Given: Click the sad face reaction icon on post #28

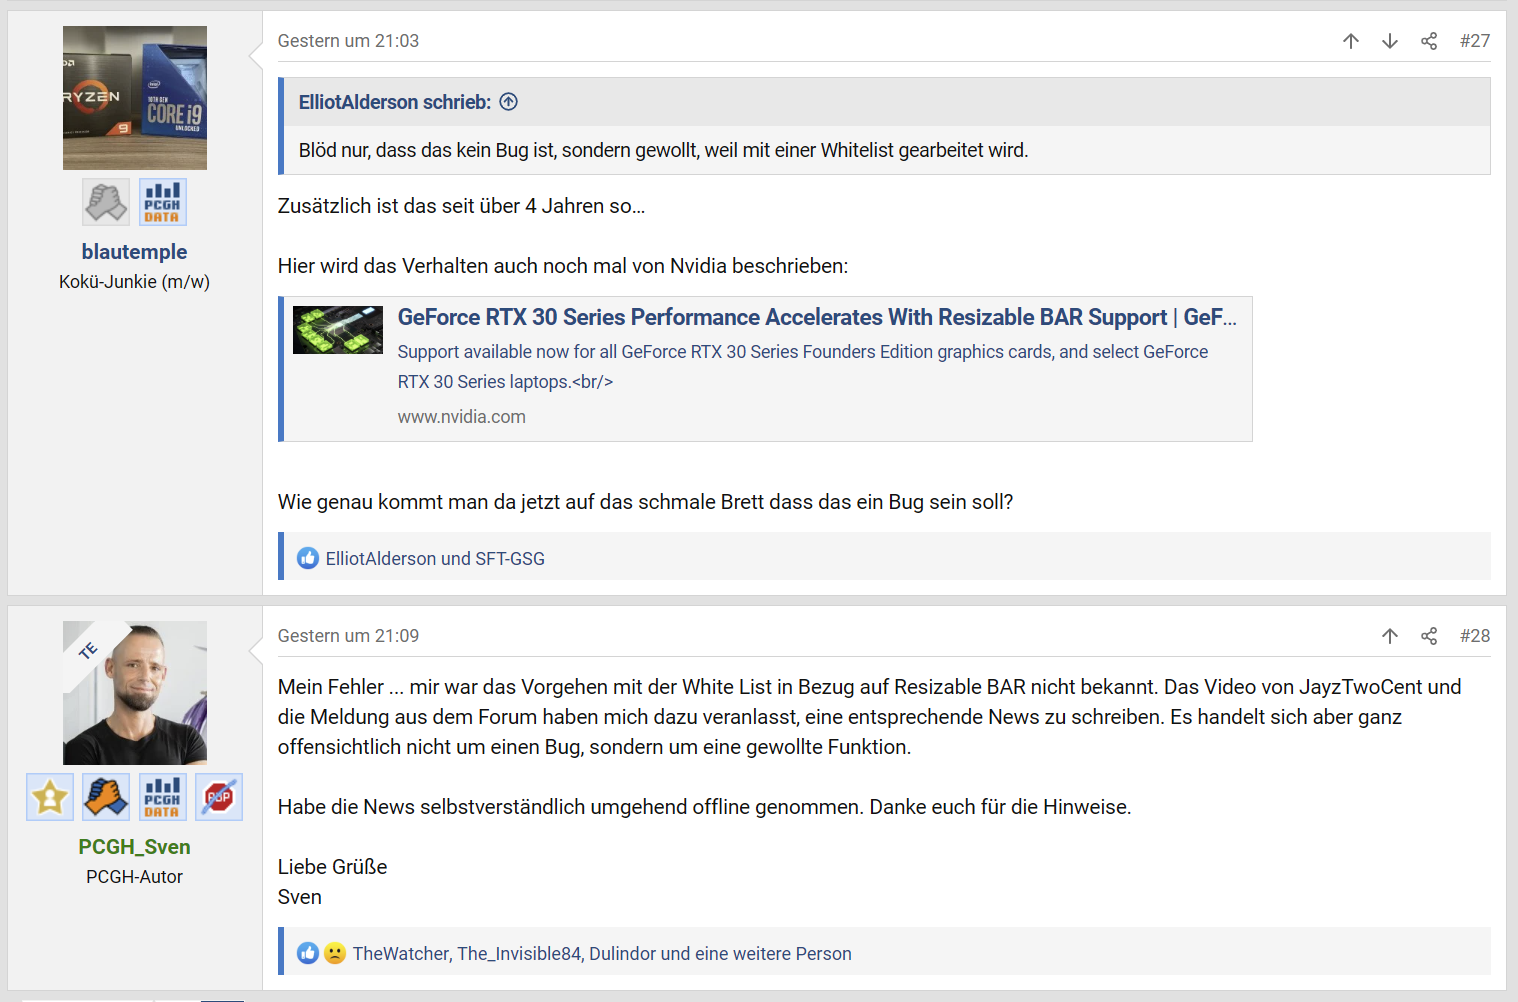Looking at the screenshot, I should 335,953.
